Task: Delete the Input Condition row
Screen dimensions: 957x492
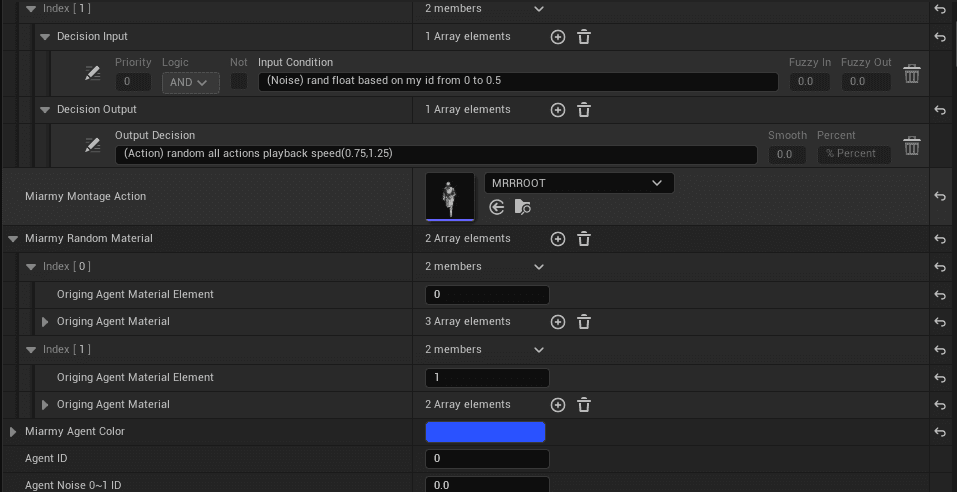Action: point(911,74)
